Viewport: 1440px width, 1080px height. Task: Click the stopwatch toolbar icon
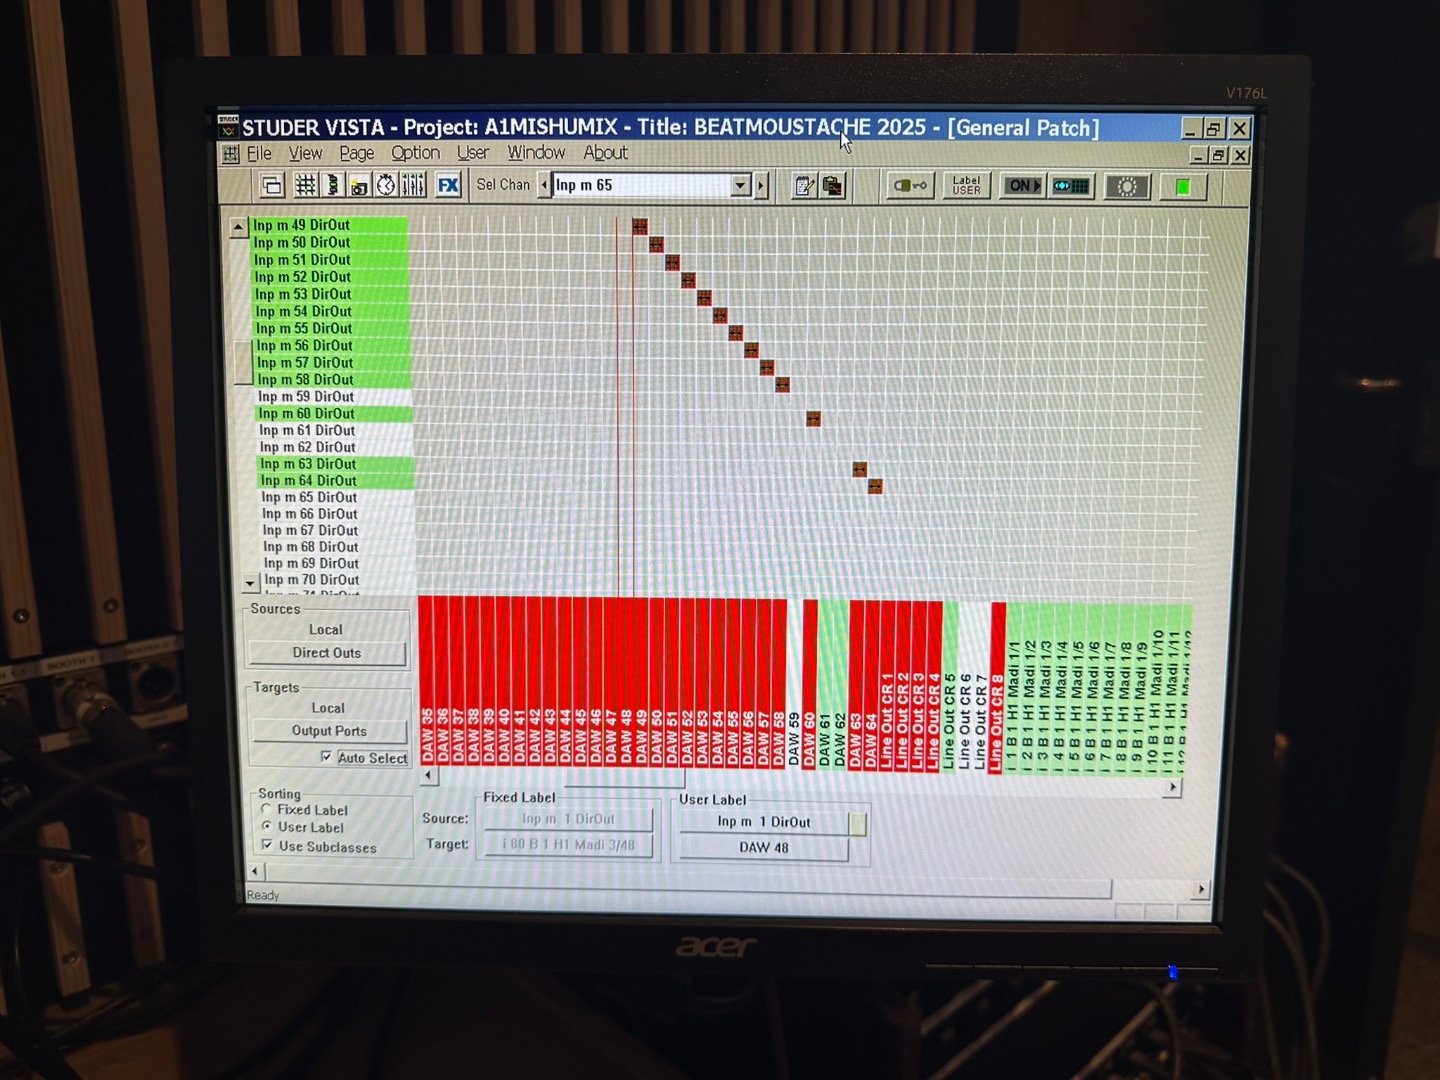386,185
